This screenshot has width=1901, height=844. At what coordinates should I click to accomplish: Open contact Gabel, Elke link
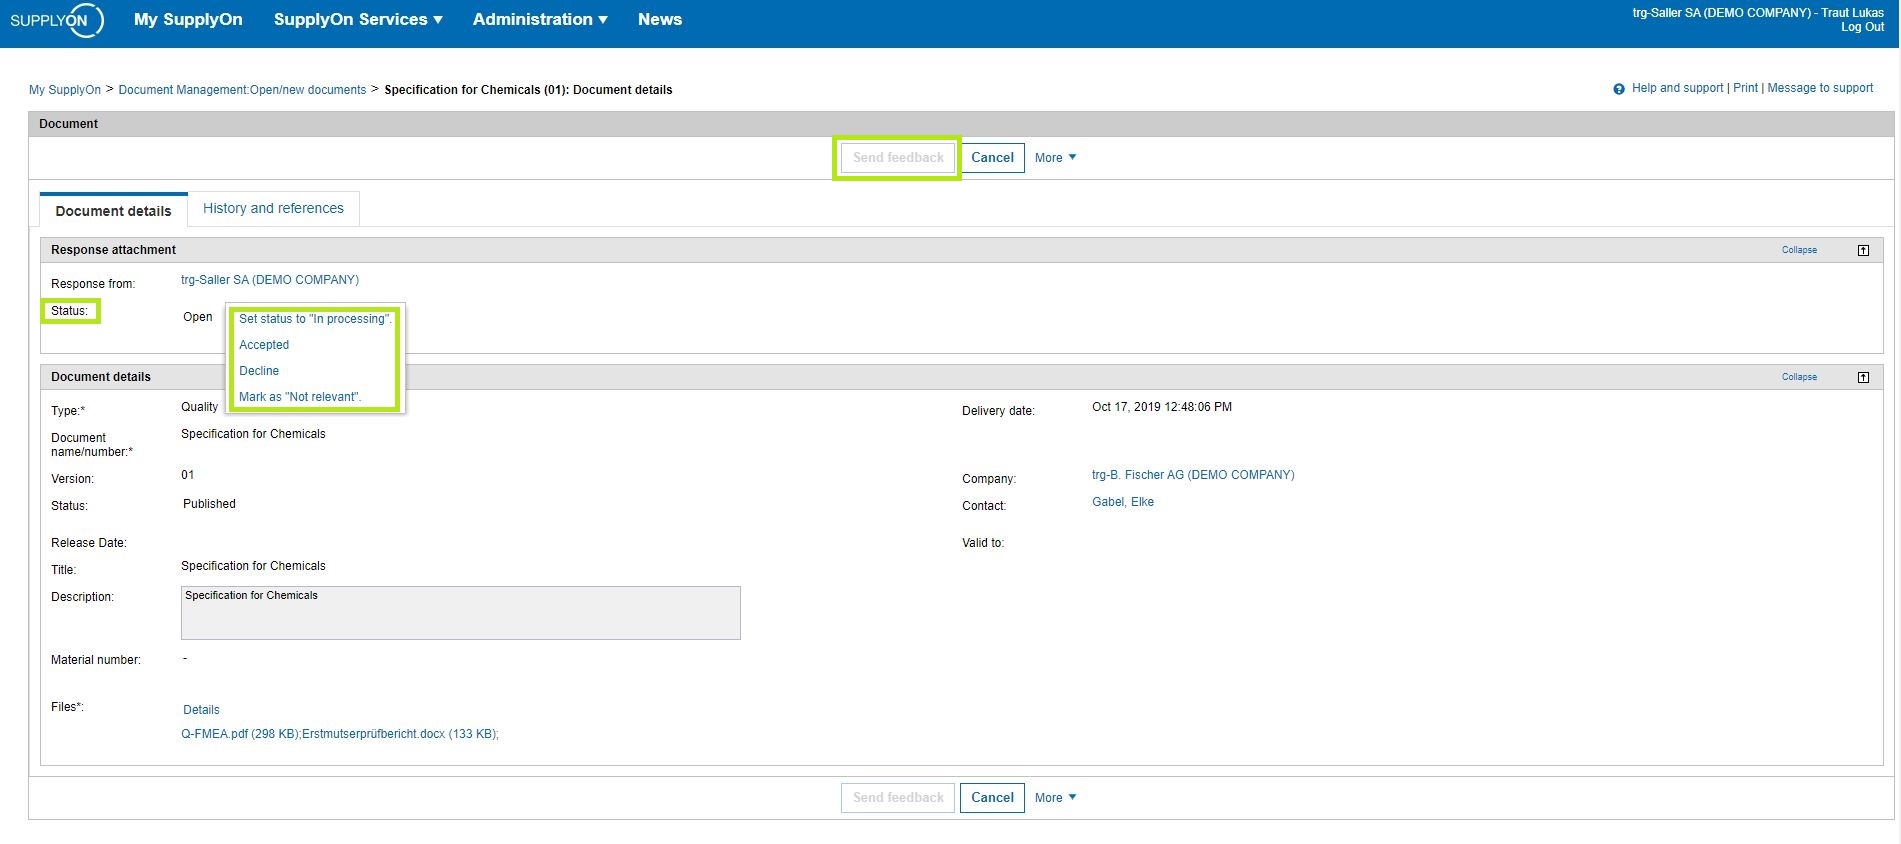coord(1123,502)
